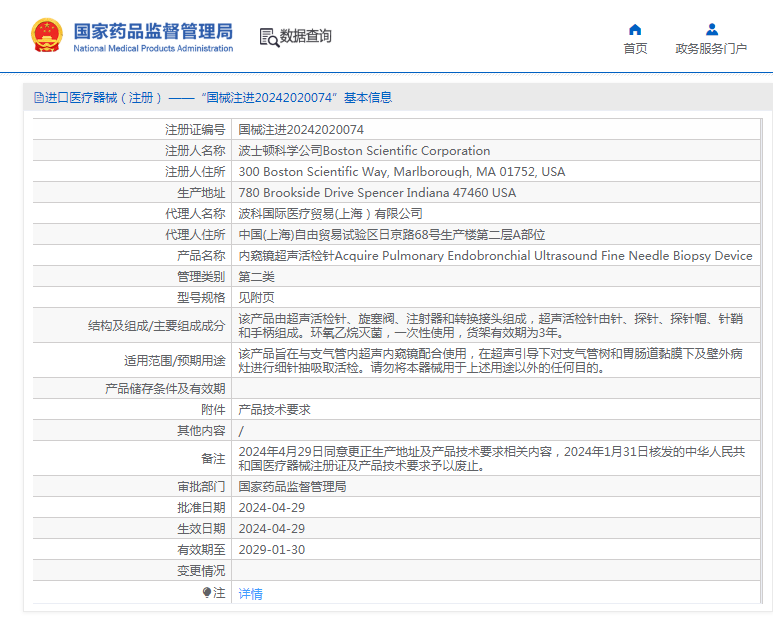Image resolution: width=773 pixels, height=623 pixels.
Task: Click the 变更情况 row label
Action: click(201, 571)
